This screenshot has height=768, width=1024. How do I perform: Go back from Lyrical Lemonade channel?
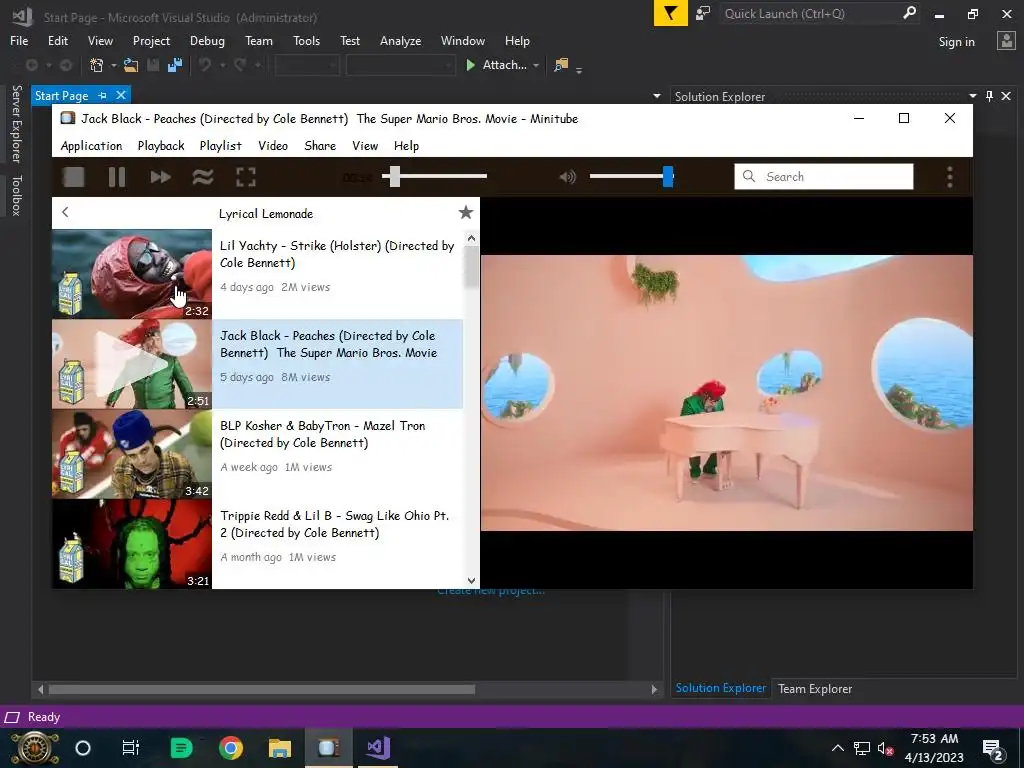point(65,212)
